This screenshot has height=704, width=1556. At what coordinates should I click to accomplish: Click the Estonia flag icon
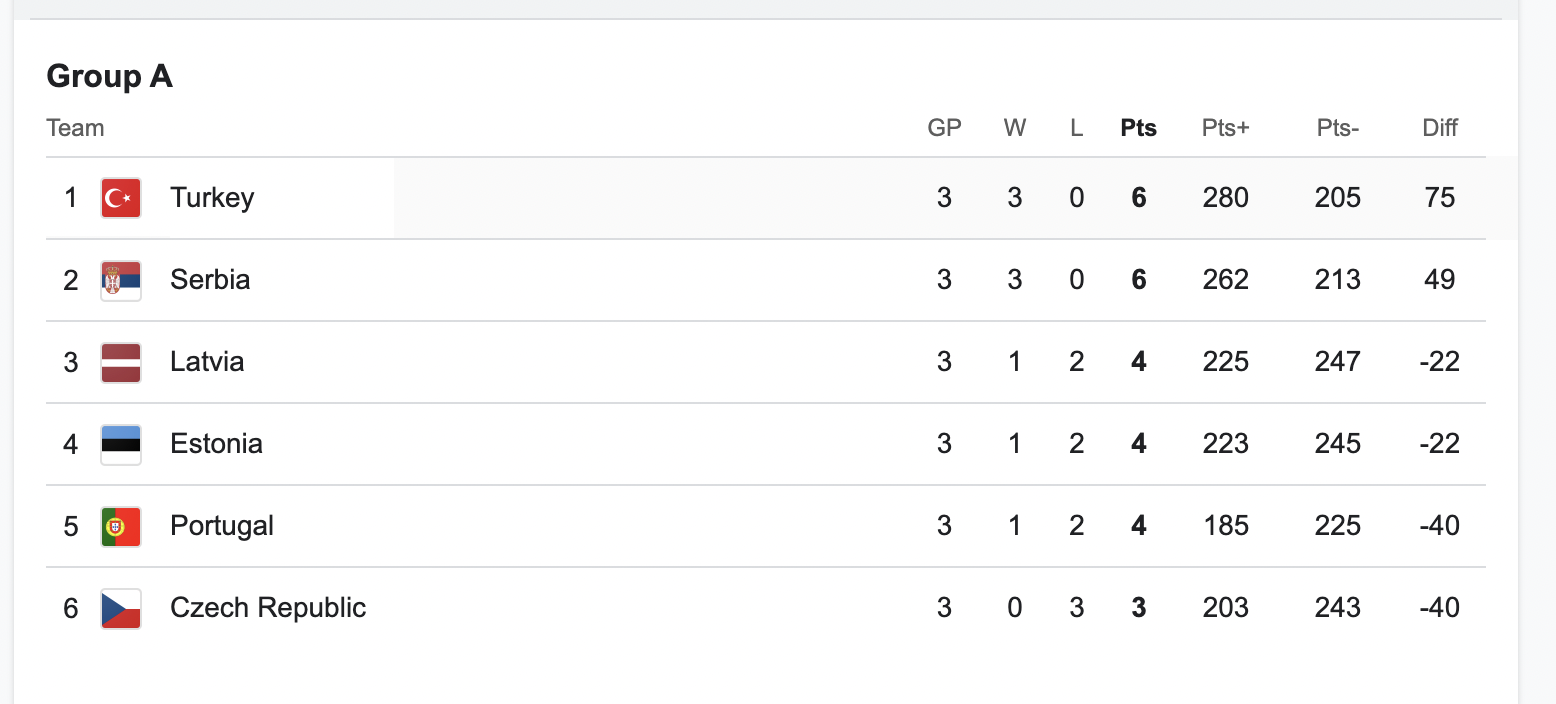pyautogui.click(x=121, y=444)
